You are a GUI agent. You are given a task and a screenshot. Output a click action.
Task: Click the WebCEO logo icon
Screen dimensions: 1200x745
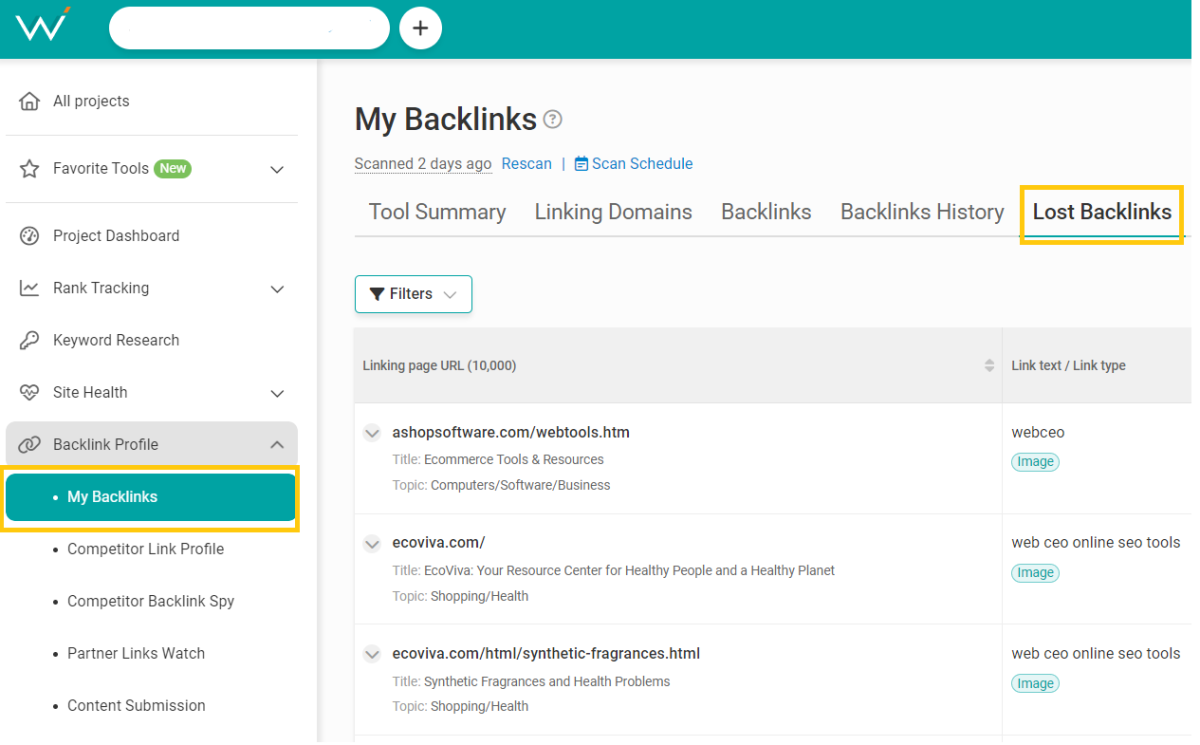(42, 25)
